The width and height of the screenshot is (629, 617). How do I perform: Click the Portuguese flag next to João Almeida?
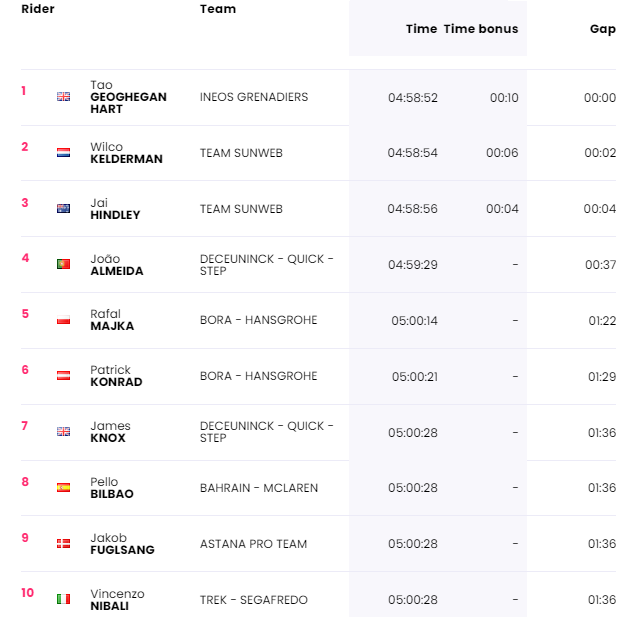click(63, 264)
